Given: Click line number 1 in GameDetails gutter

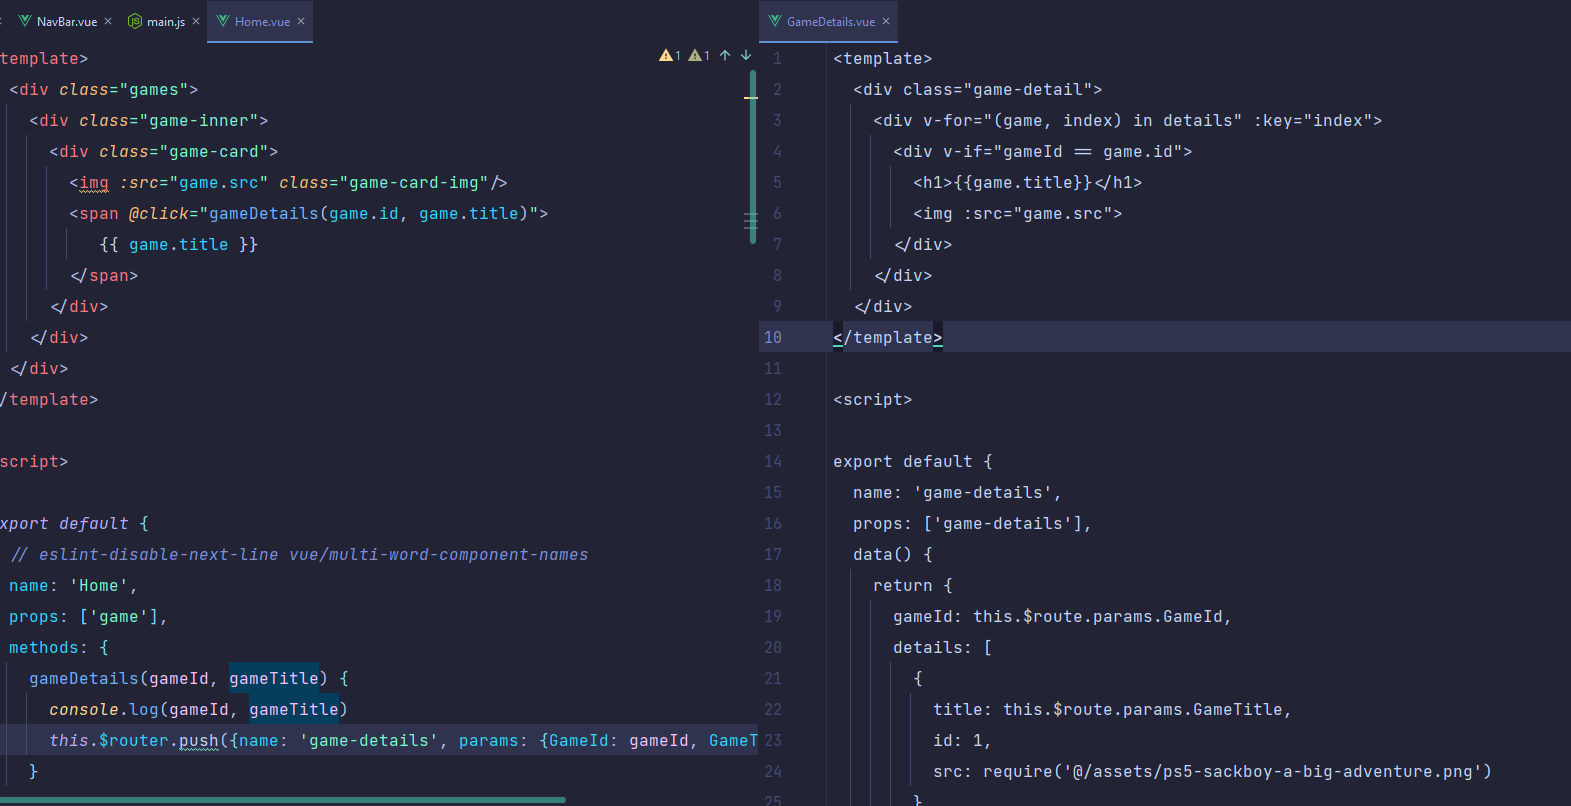Looking at the screenshot, I should click(x=777, y=59).
